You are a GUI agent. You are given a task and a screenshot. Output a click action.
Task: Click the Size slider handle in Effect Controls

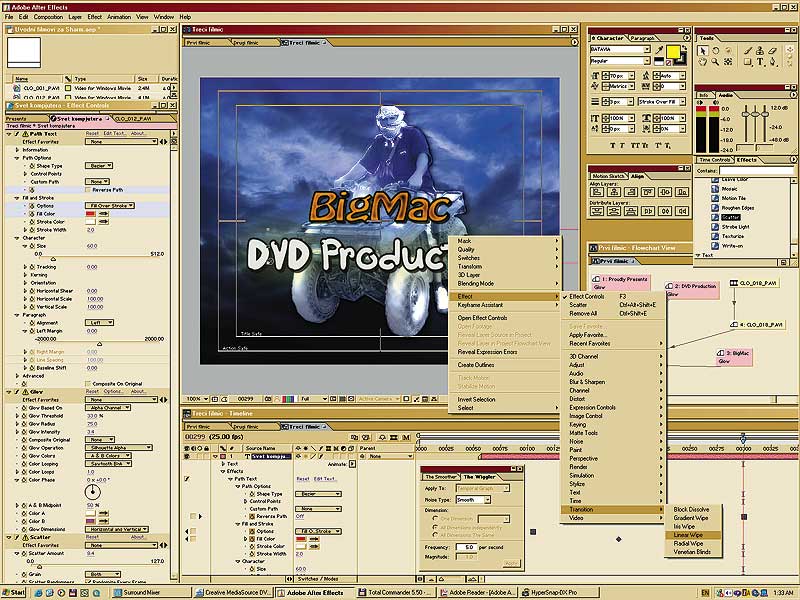pos(53,259)
